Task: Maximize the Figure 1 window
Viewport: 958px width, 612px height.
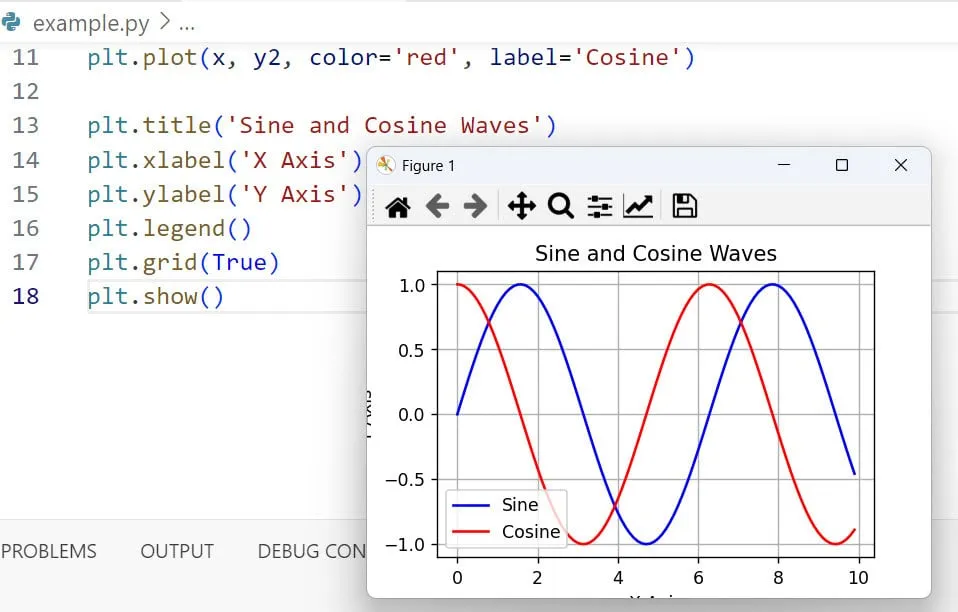Action: click(842, 165)
